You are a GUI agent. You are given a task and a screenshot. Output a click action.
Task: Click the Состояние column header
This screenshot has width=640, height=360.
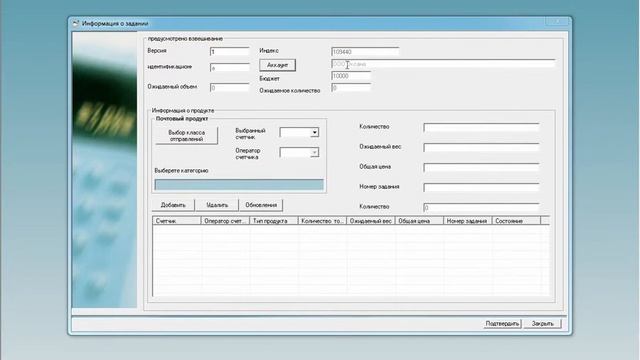pos(516,221)
